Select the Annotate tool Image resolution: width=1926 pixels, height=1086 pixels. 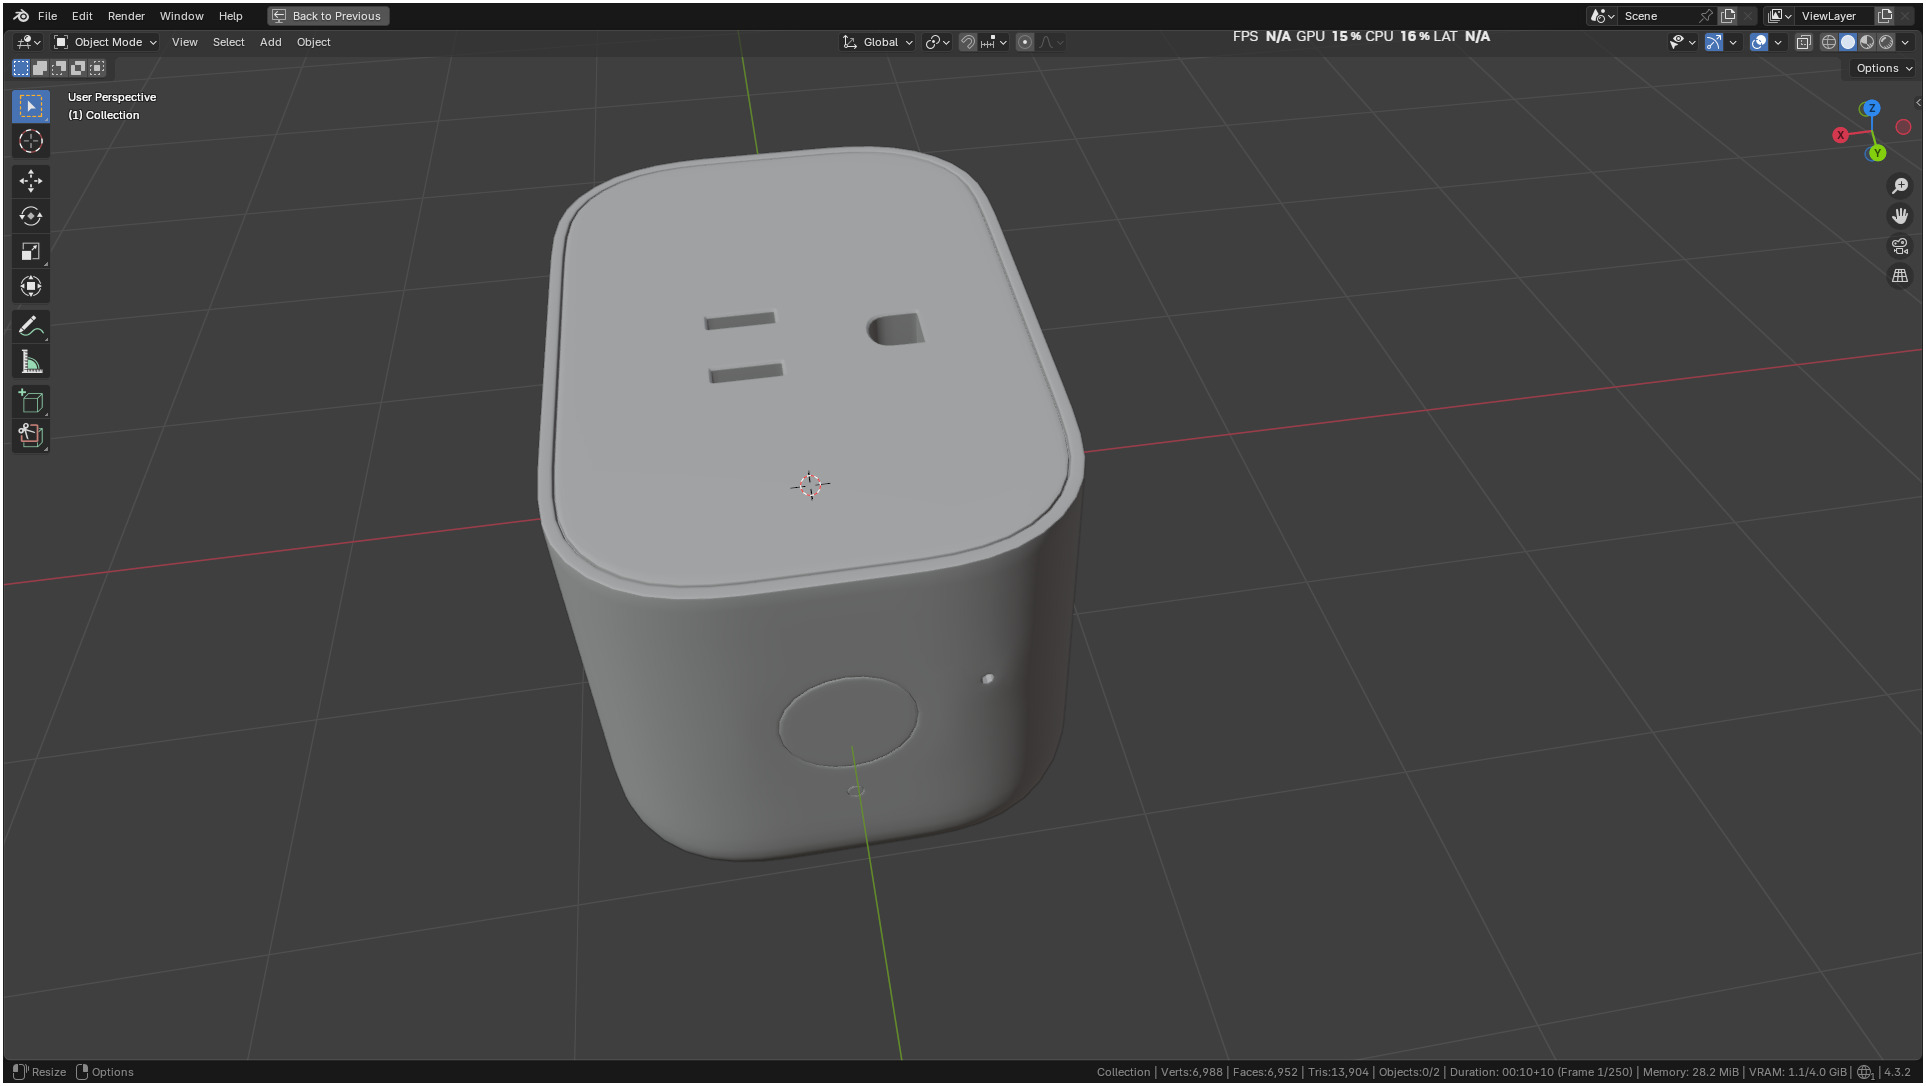(31, 326)
